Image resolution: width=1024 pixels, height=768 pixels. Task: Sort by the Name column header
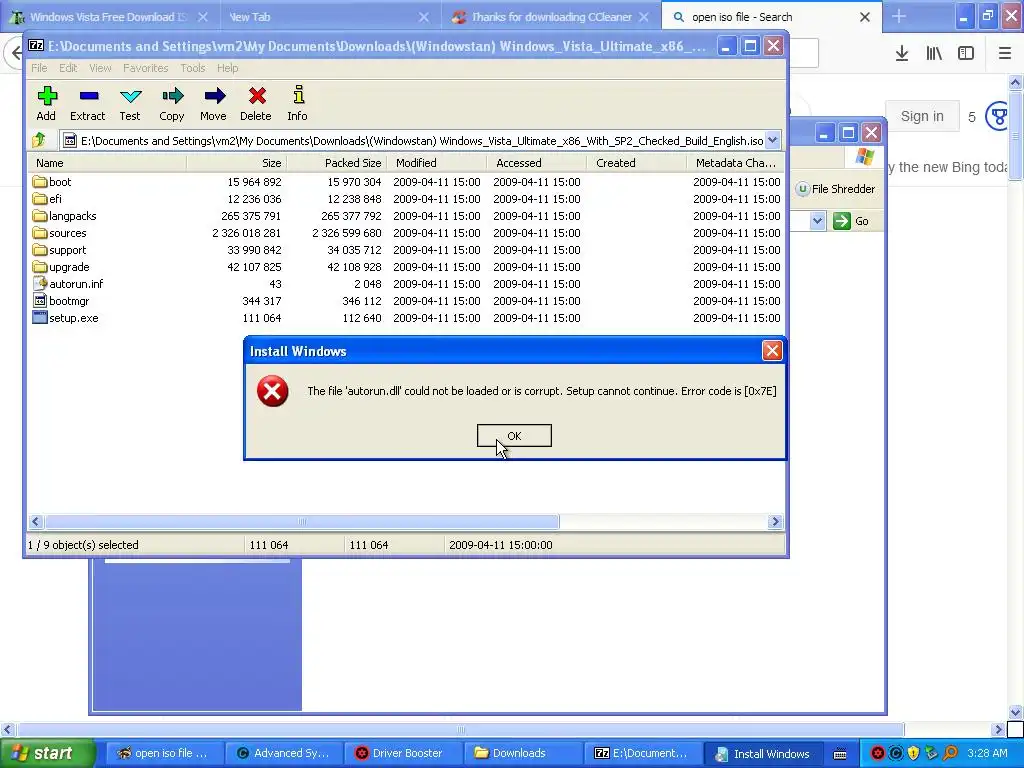tap(107, 163)
